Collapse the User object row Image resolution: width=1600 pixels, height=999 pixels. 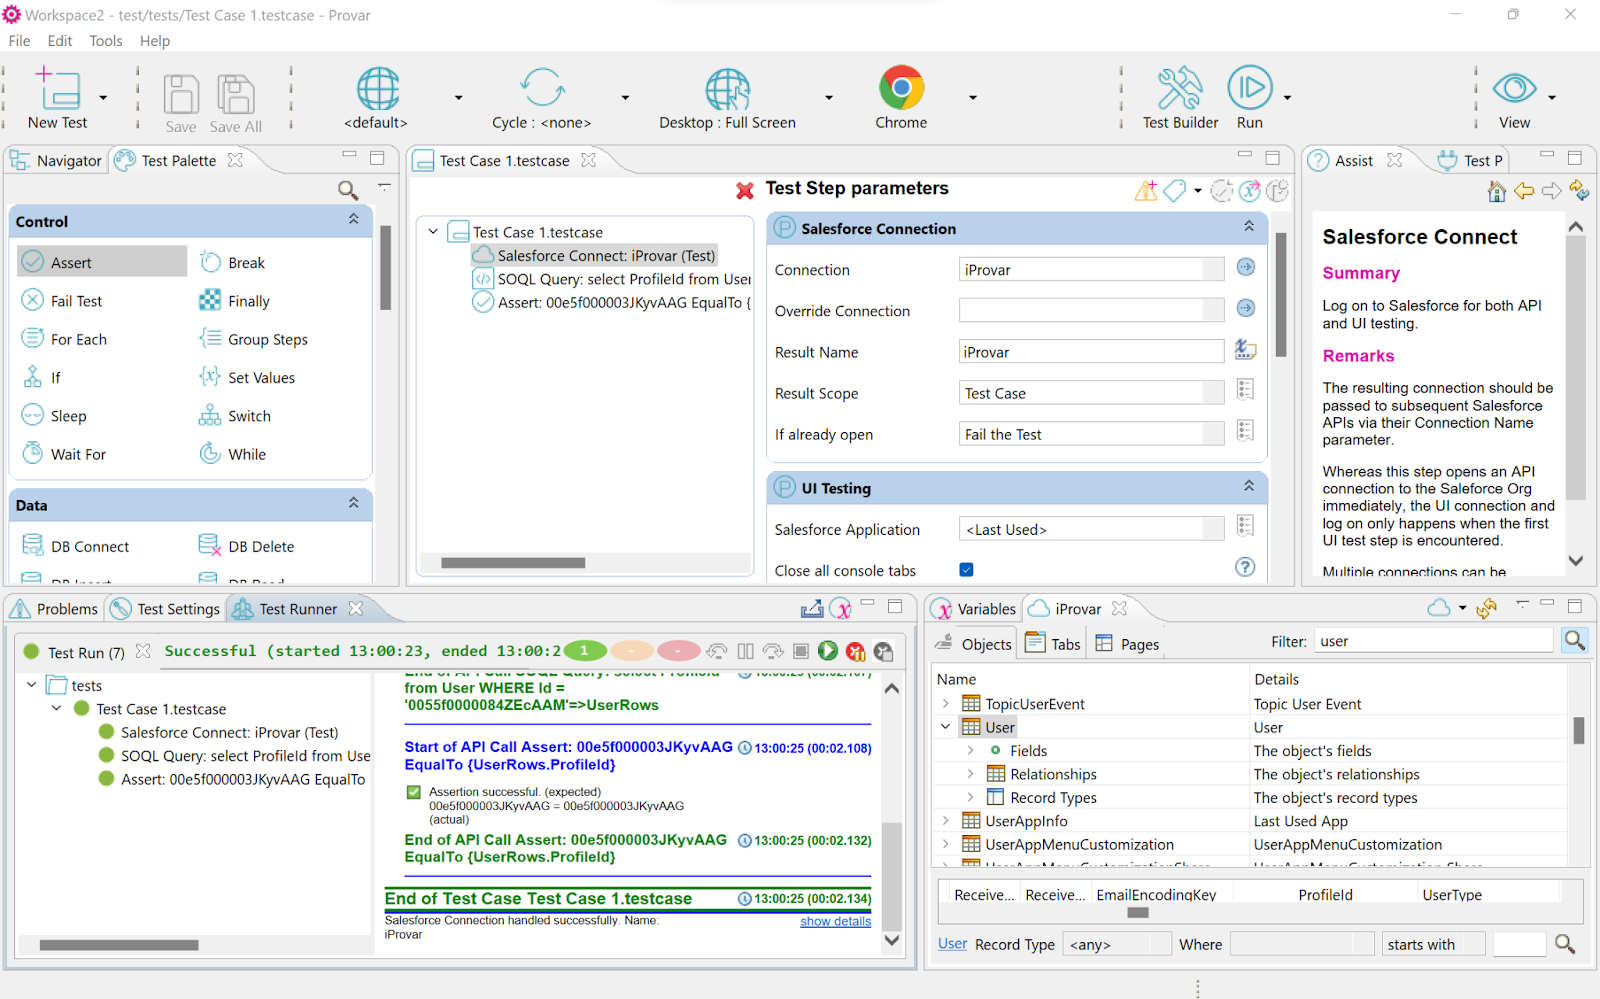point(945,727)
